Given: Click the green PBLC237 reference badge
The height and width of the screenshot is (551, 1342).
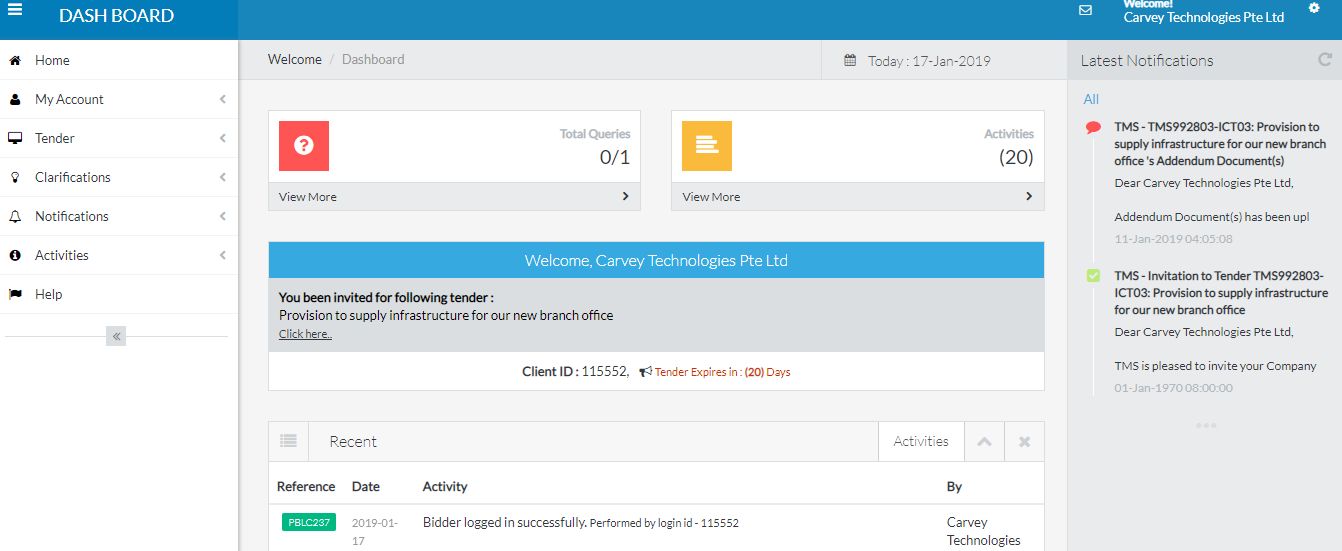Looking at the screenshot, I should point(309,522).
